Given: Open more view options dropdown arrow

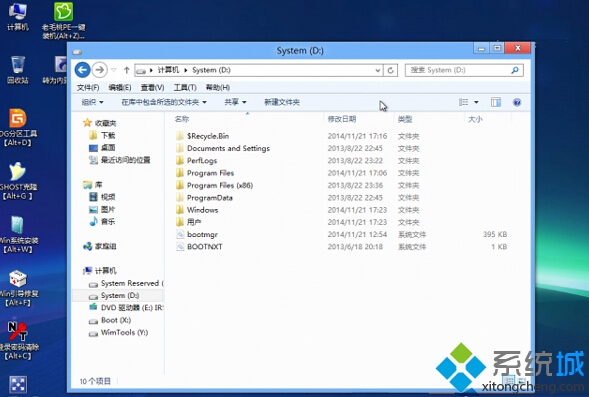Looking at the screenshot, I should click(476, 102).
